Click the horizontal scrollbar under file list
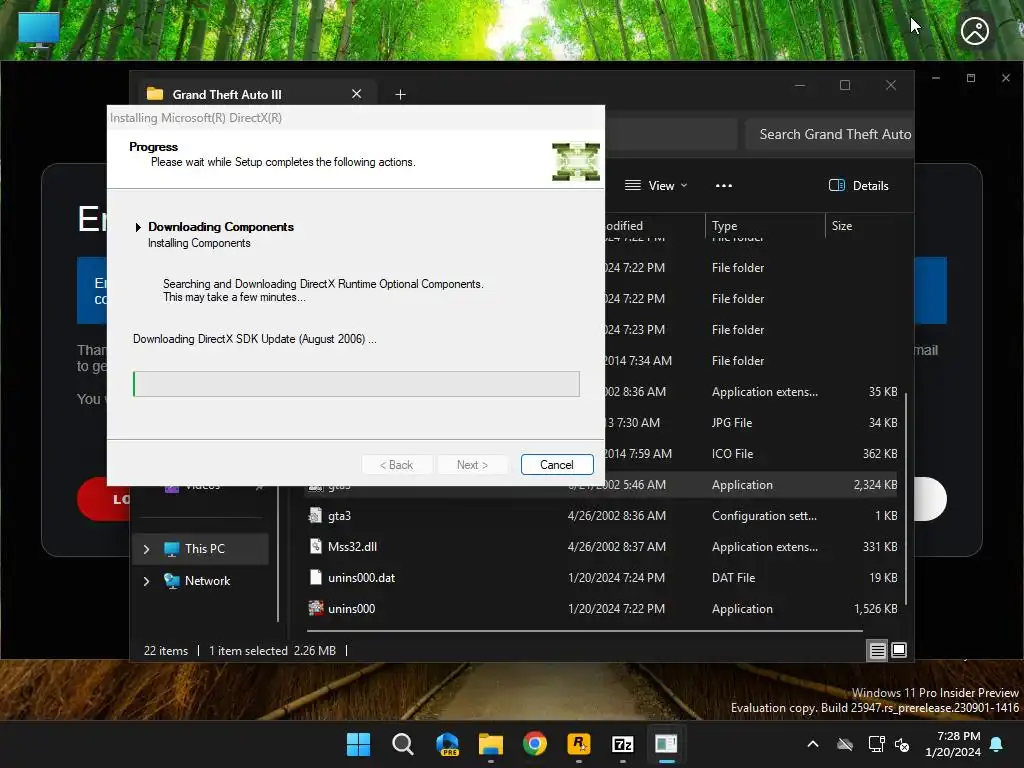The image size is (1024, 768). 584,631
